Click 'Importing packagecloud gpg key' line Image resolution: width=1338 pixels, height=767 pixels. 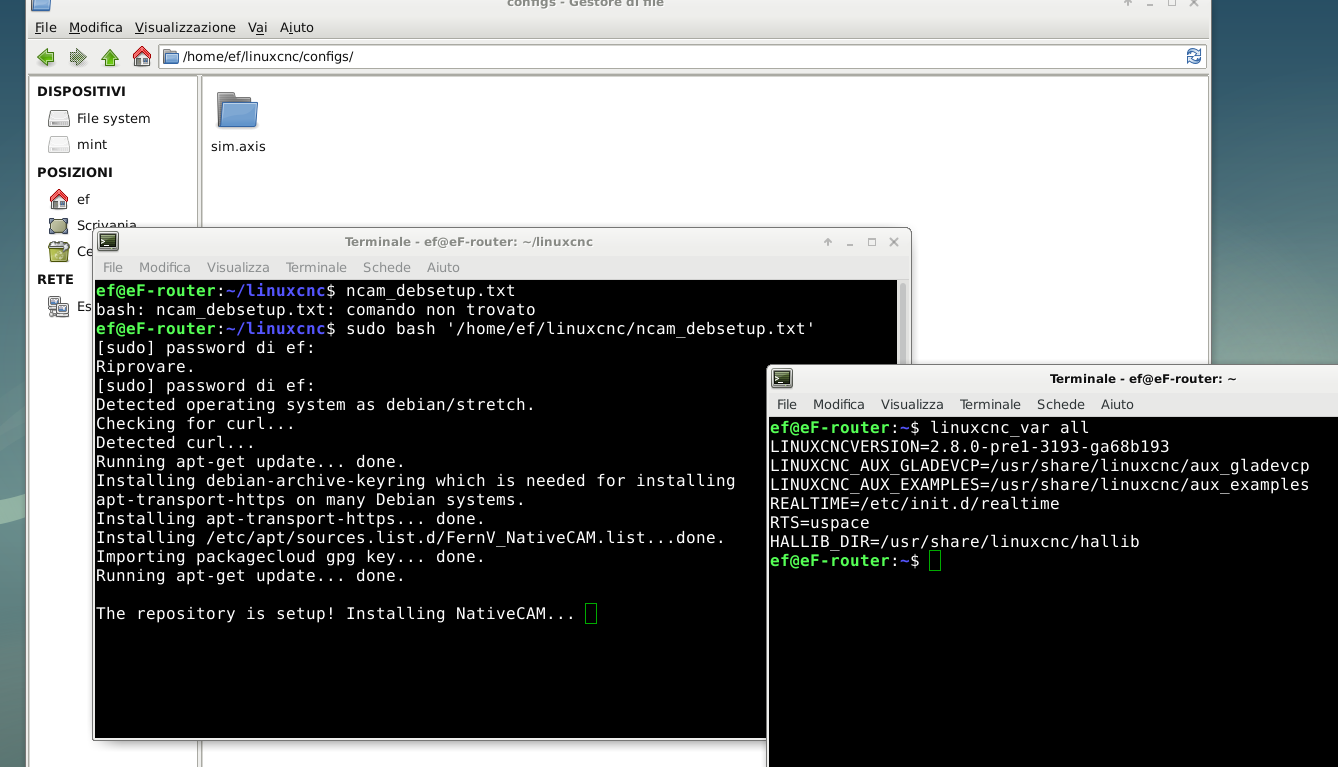290,557
